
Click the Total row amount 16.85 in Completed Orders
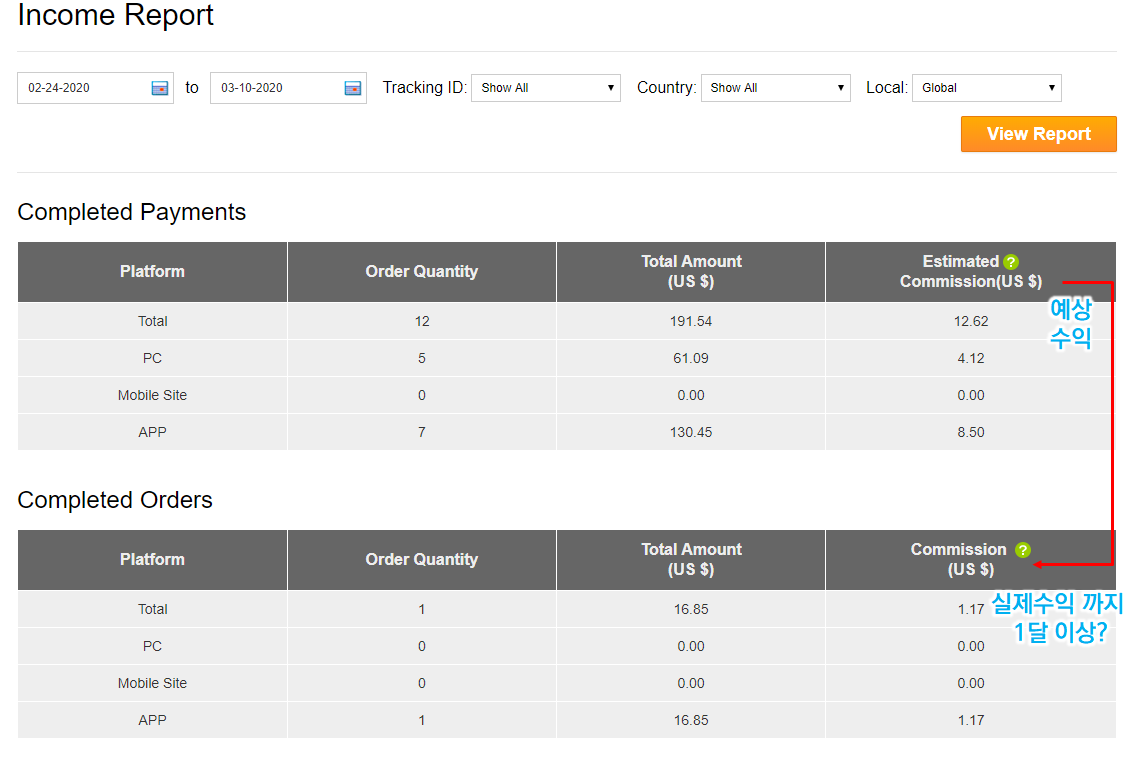(691, 609)
